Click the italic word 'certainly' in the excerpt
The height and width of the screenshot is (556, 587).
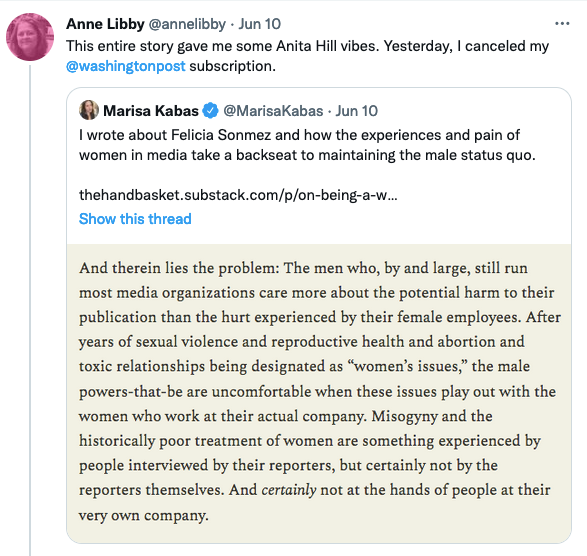click(x=289, y=490)
